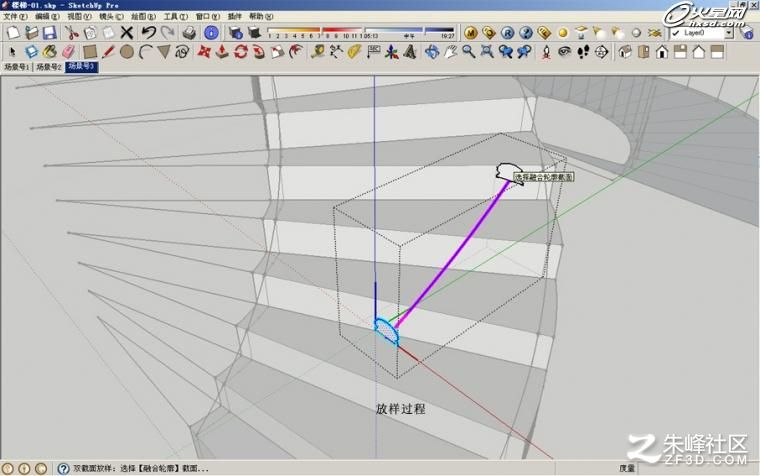Toggle shadows display on/off
The height and width of the screenshot is (476, 760).
point(254,33)
